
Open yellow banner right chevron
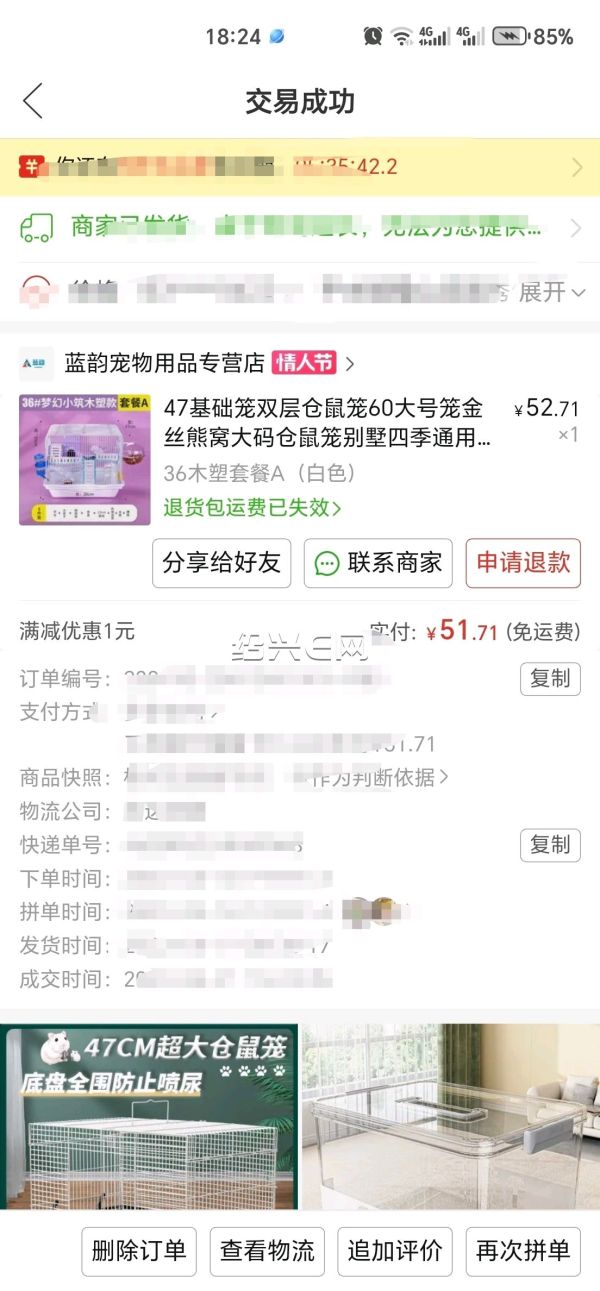pyautogui.click(x=576, y=167)
